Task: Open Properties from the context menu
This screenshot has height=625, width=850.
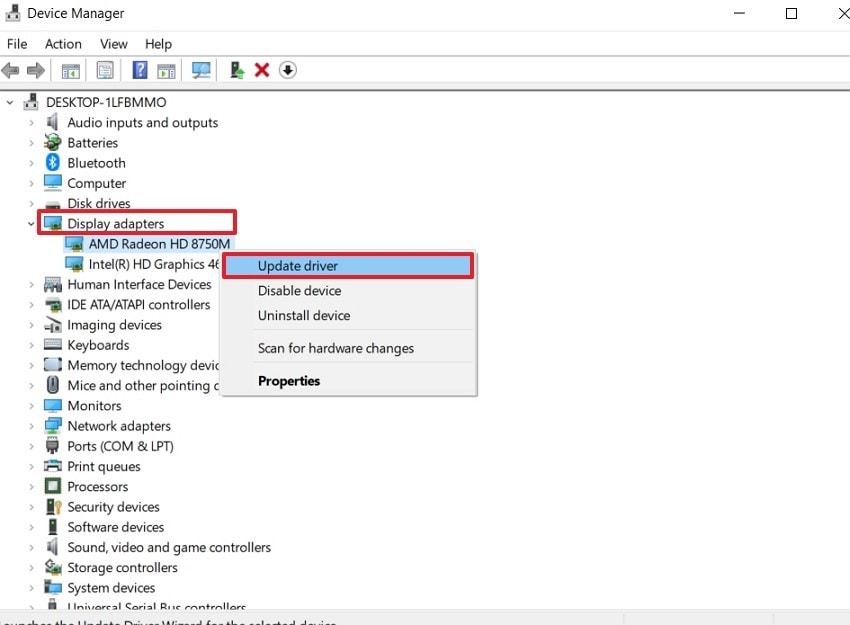Action: click(348, 381)
